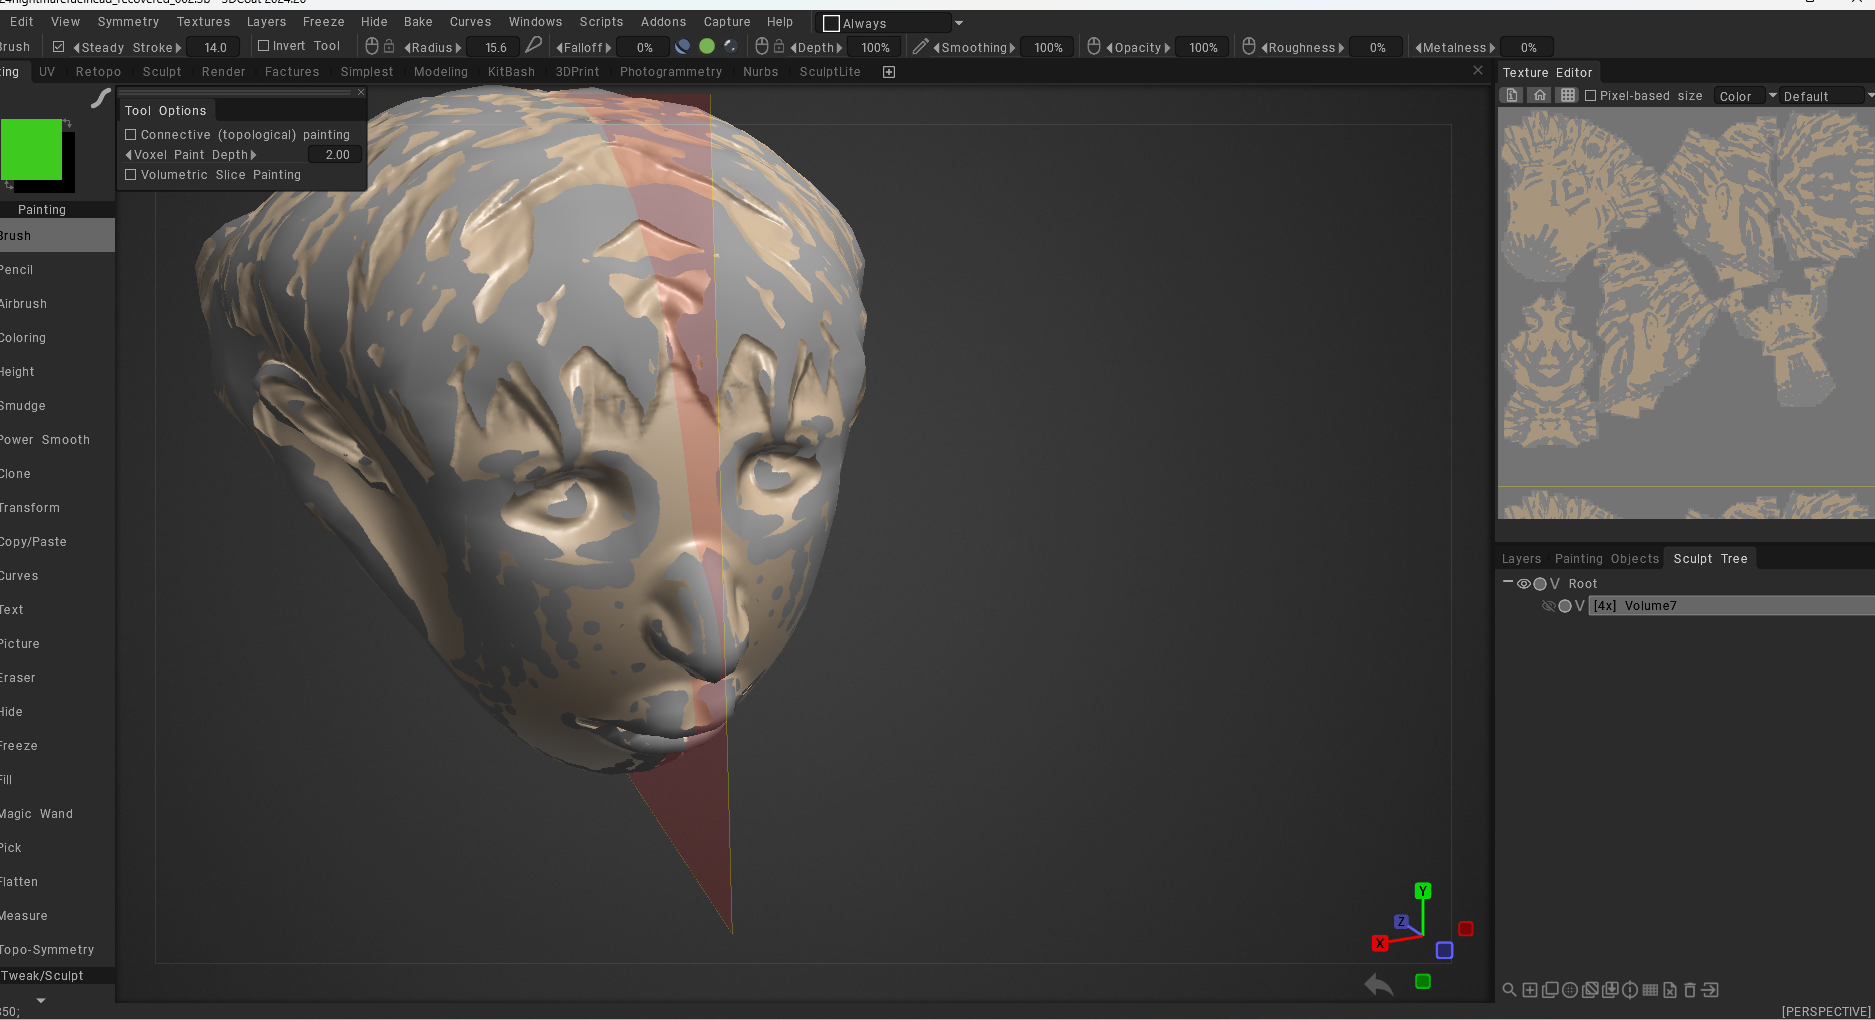Select the Magic Wand tool
1875x1020 pixels.
37,814
